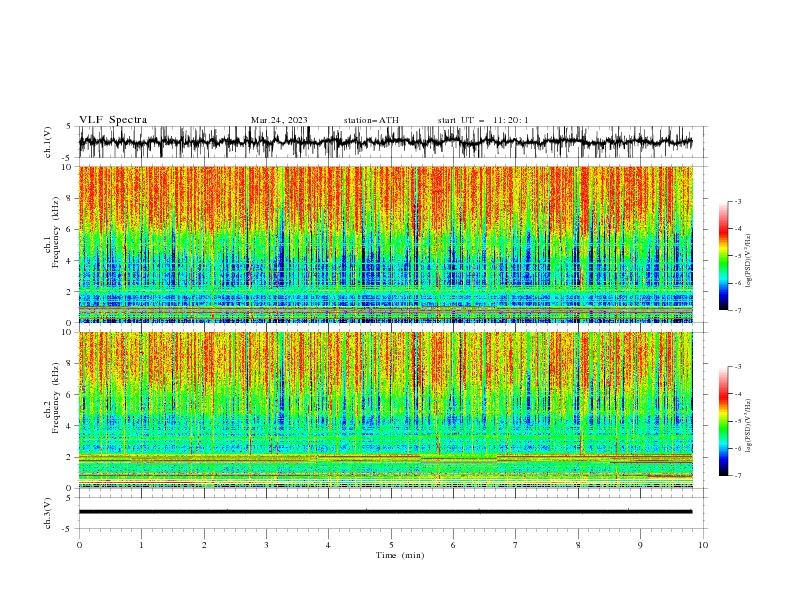The height and width of the screenshot is (612, 792).
Task: Click the '3' tick on the time axis
Action: (266, 545)
